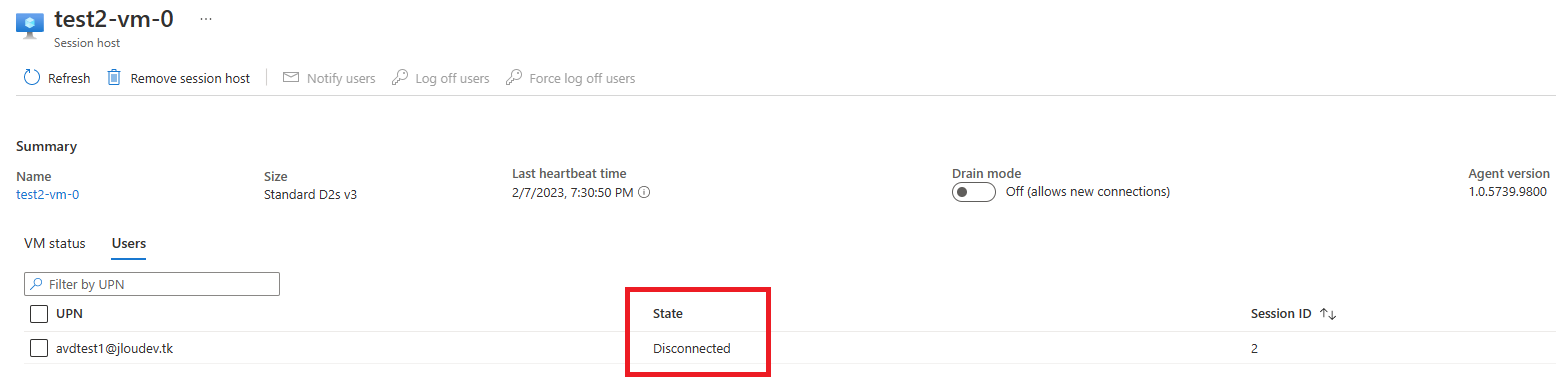Select the Users tab
Screen dimensions: 1556x381
[x=129, y=243]
